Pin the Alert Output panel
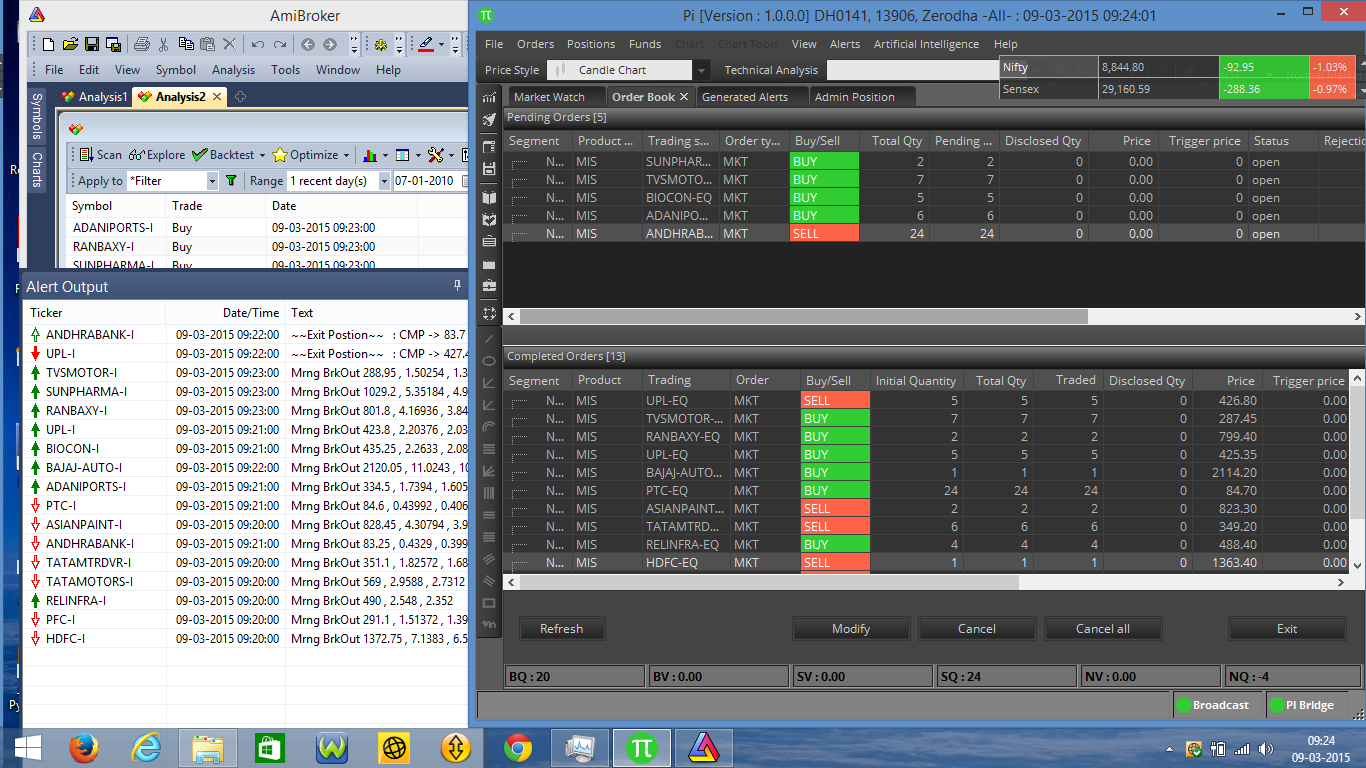This screenshot has height=768, width=1366. (x=458, y=286)
